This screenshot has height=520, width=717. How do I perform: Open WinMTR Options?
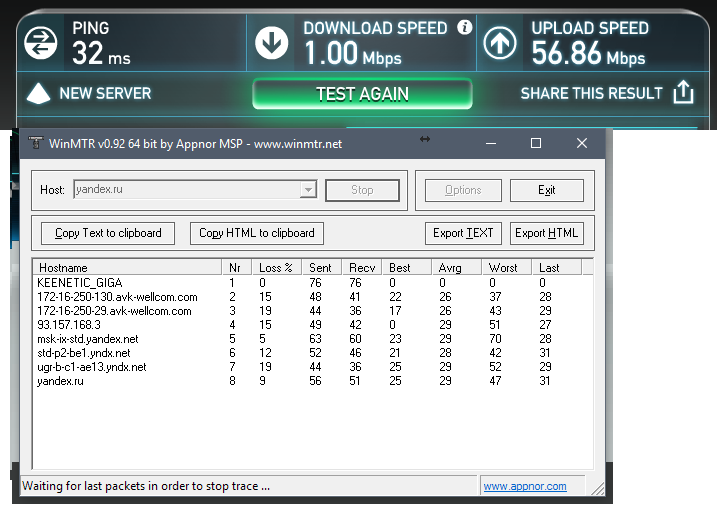463,190
